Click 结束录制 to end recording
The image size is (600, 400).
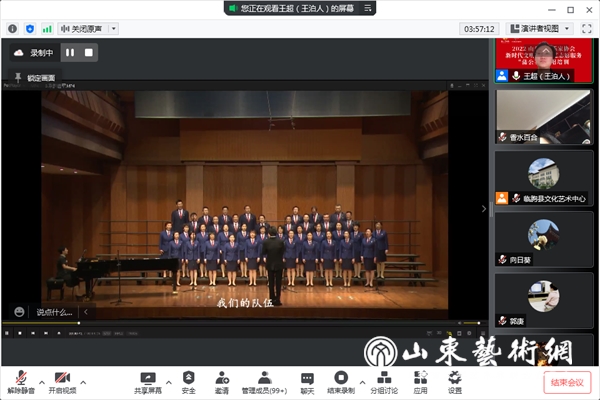[x=341, y=382]
